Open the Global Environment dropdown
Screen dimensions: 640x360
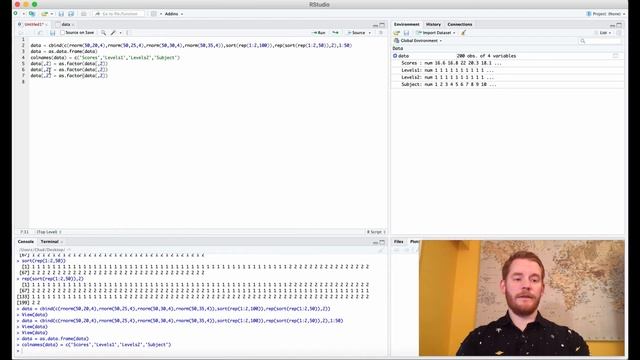tap(418, 41)
